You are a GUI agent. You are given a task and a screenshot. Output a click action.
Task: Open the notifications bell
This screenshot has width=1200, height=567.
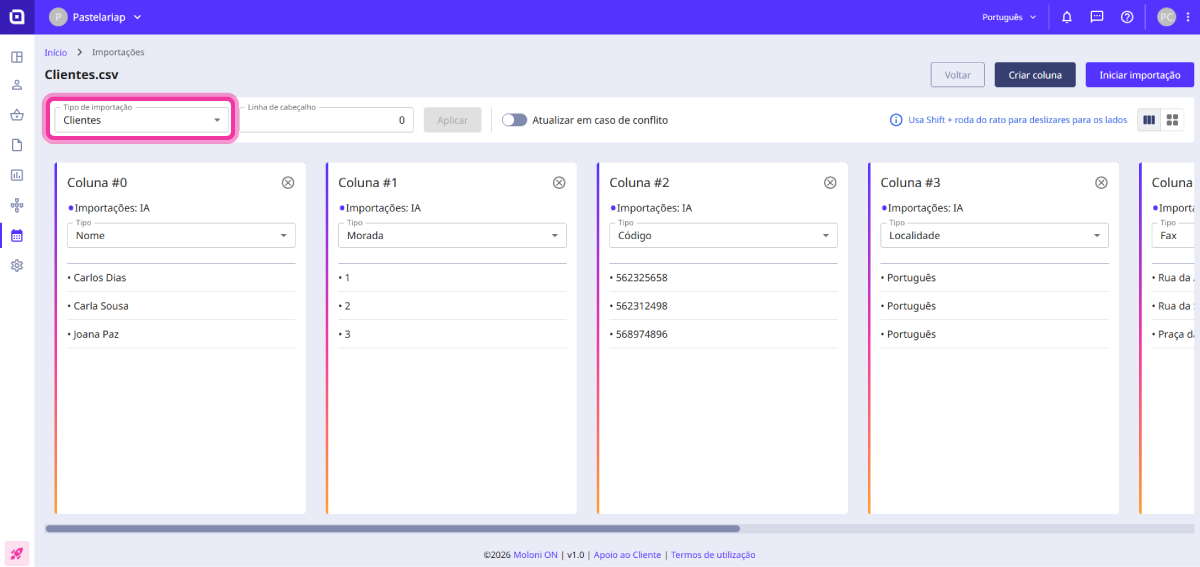(x=1067, y=17)
